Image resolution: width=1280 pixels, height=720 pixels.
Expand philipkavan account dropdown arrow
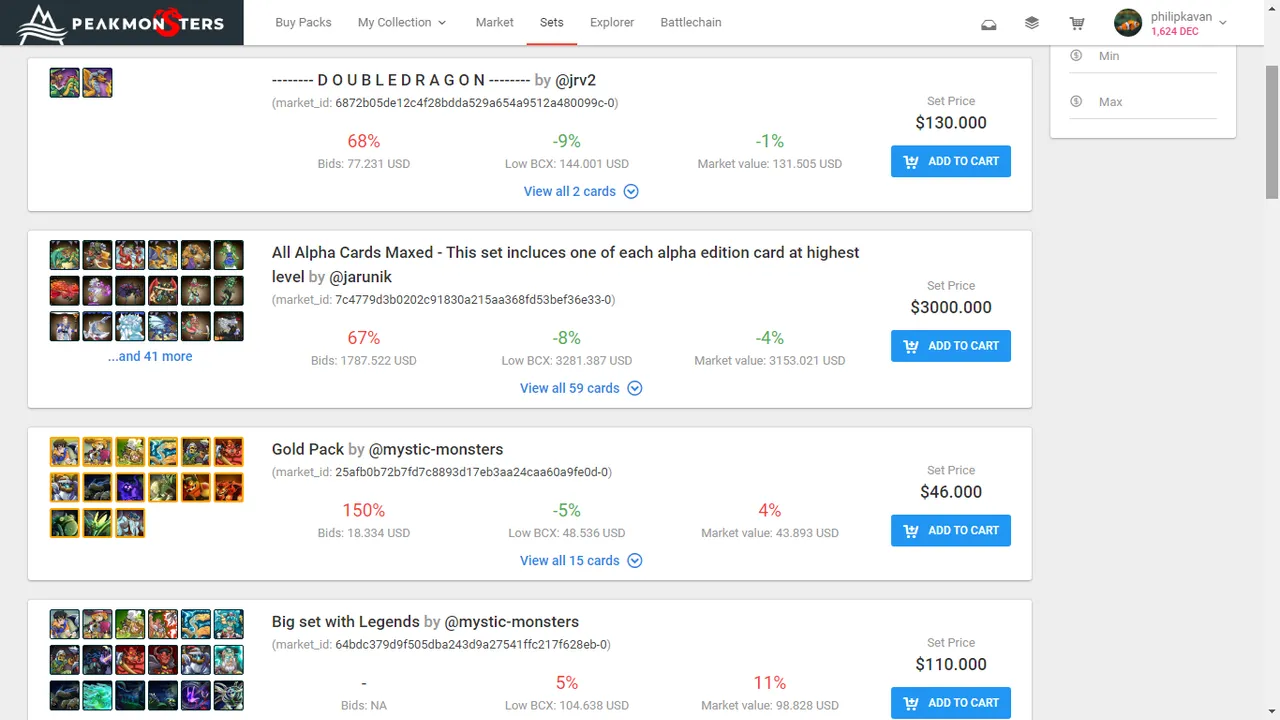pos(1223,23)
